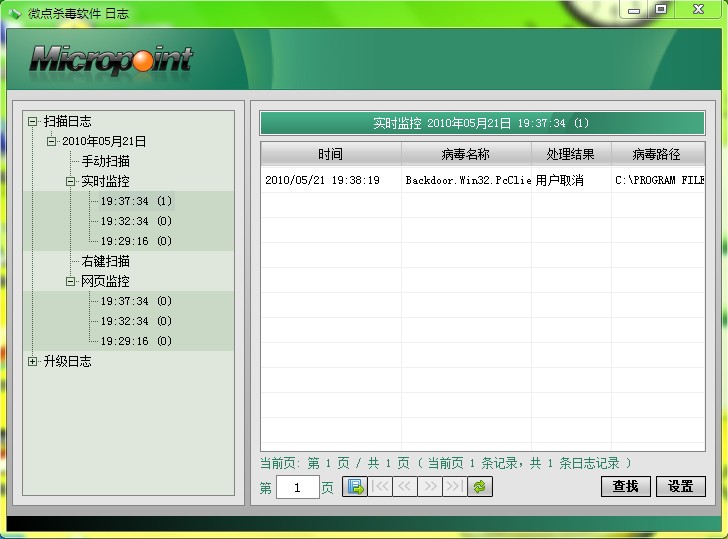Collapse the 网页监控 tree branch

click(x=71, y=281)
